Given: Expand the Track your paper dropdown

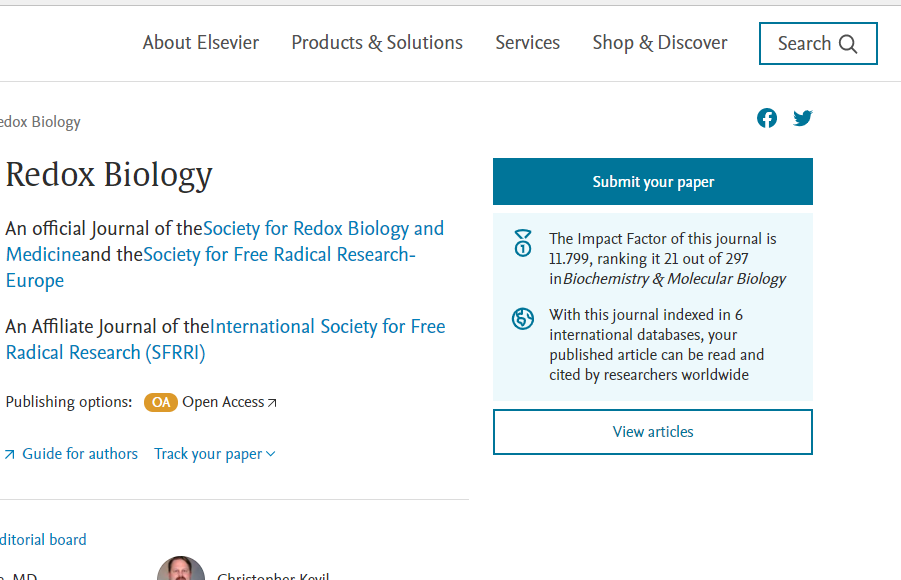Looking at the screenshot, I should tap(270, 454).
